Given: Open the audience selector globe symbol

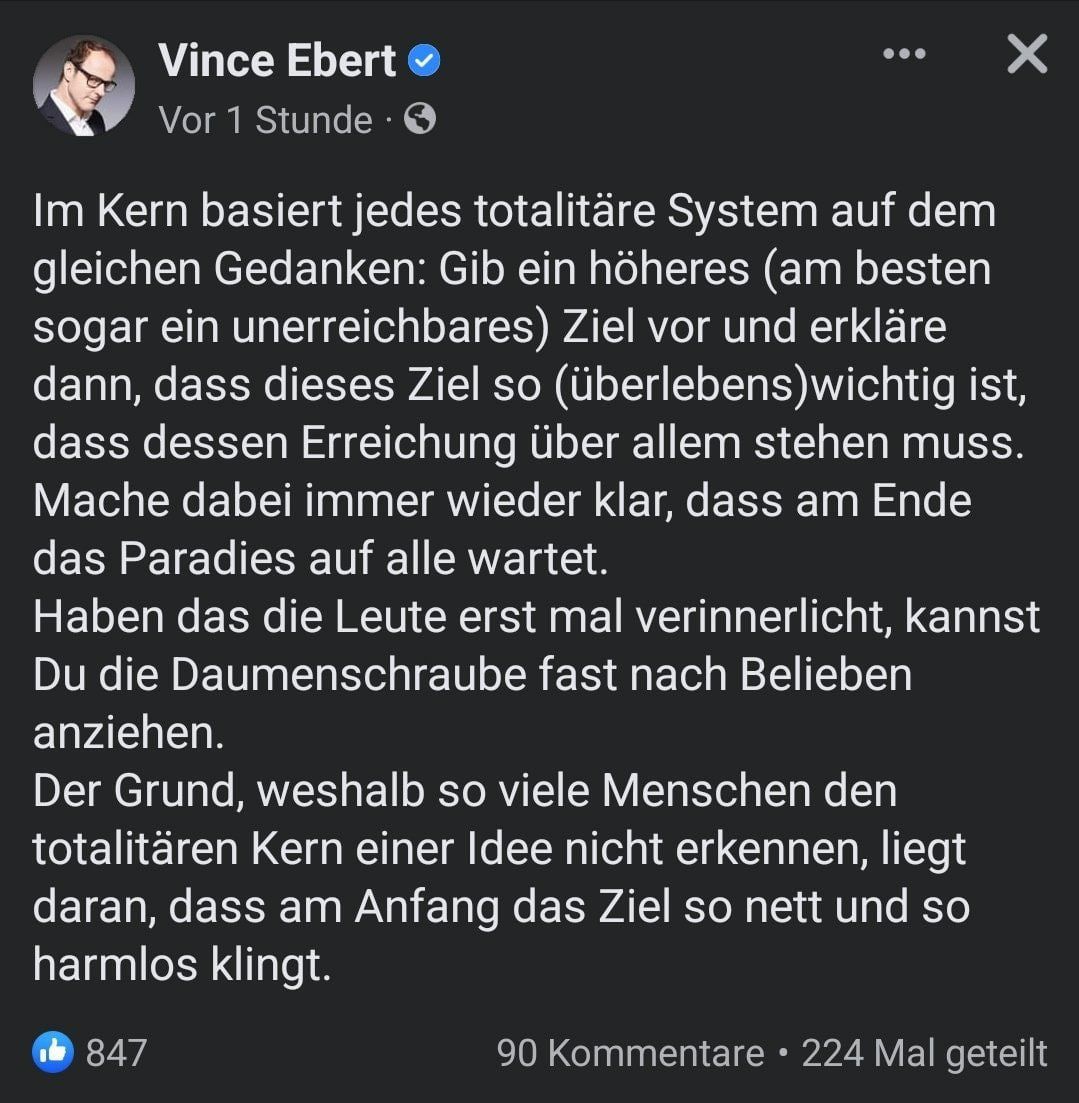Looking at the screenshot, I should (420, 120).
